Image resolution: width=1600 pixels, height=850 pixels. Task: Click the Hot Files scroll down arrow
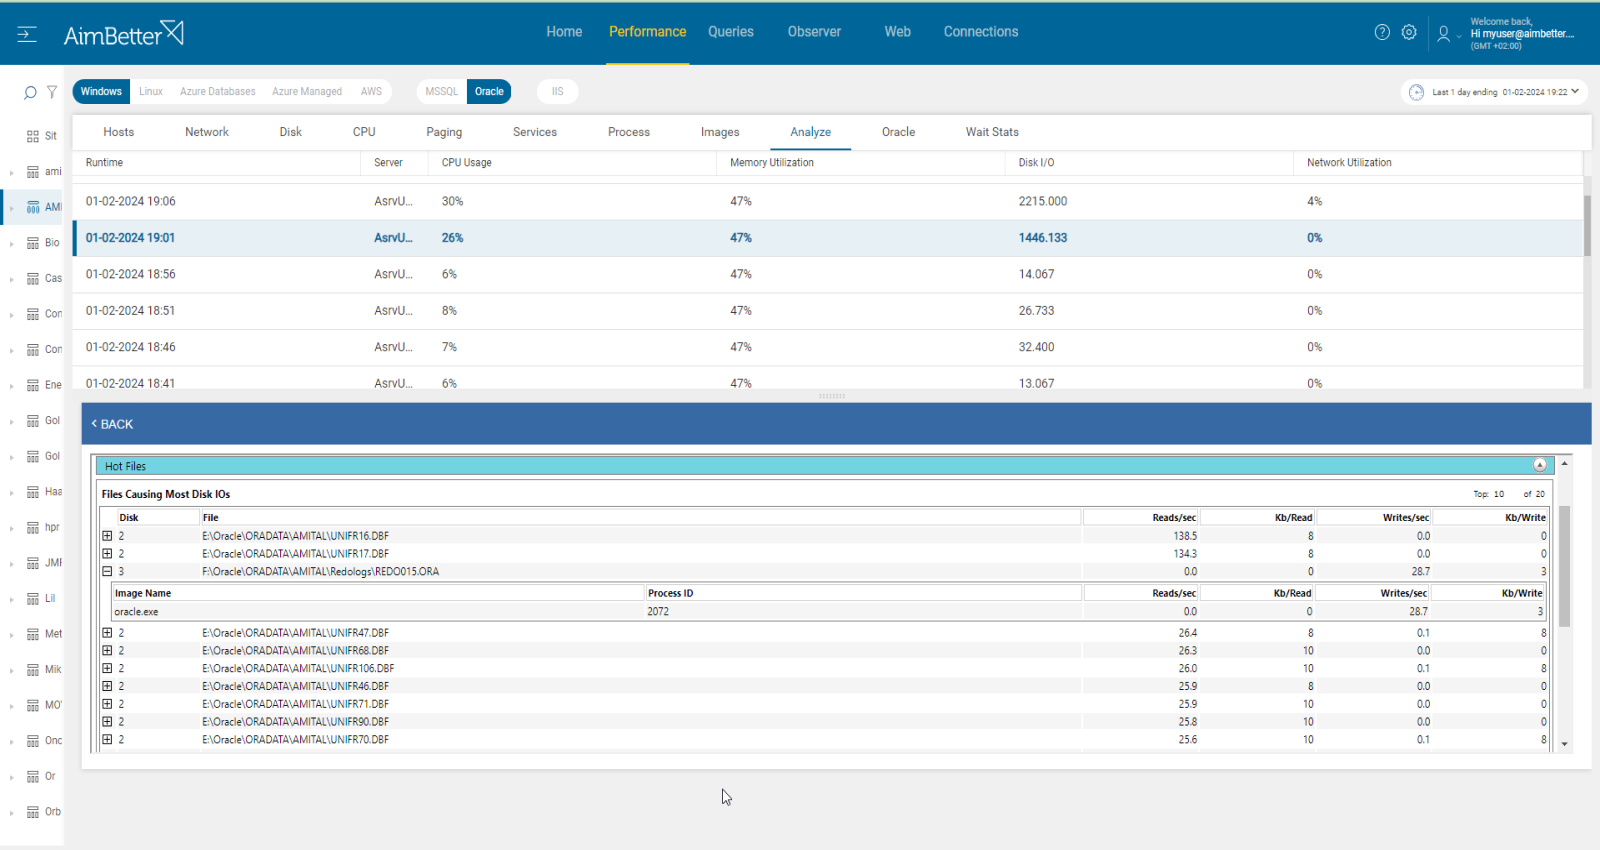point(1564,744)
